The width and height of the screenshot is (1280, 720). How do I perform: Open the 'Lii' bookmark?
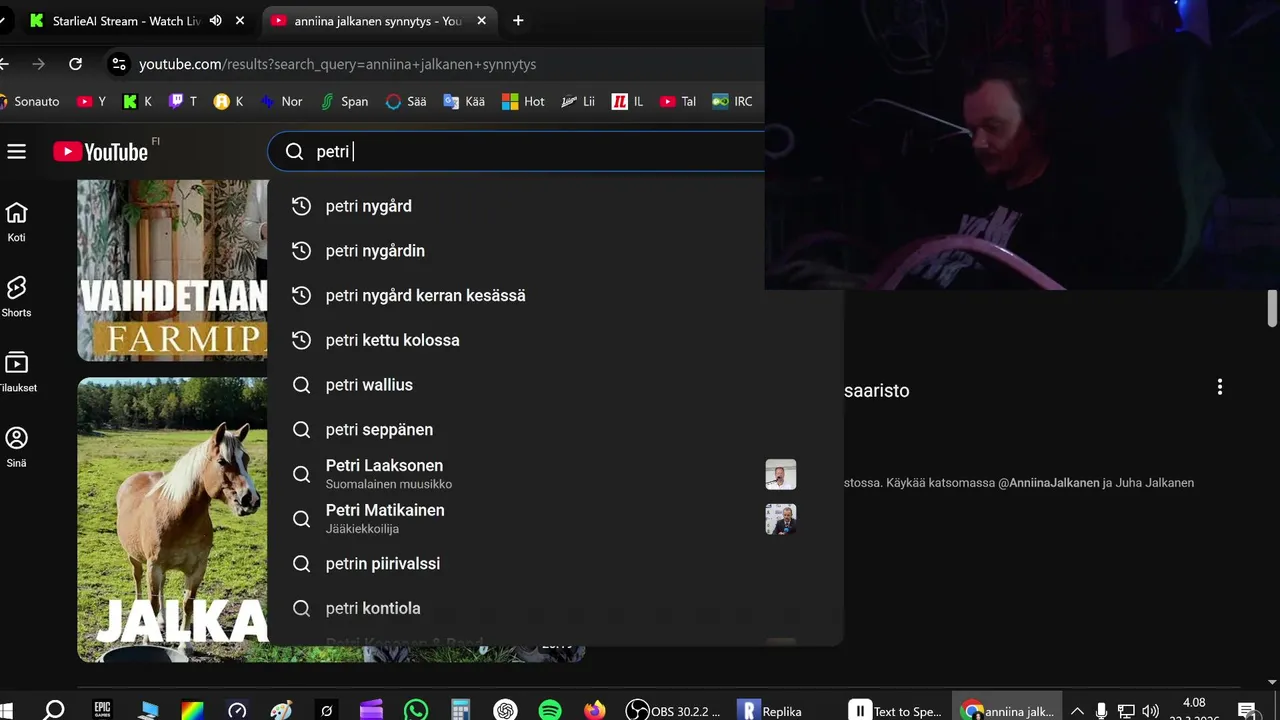(x=578, y=101)
